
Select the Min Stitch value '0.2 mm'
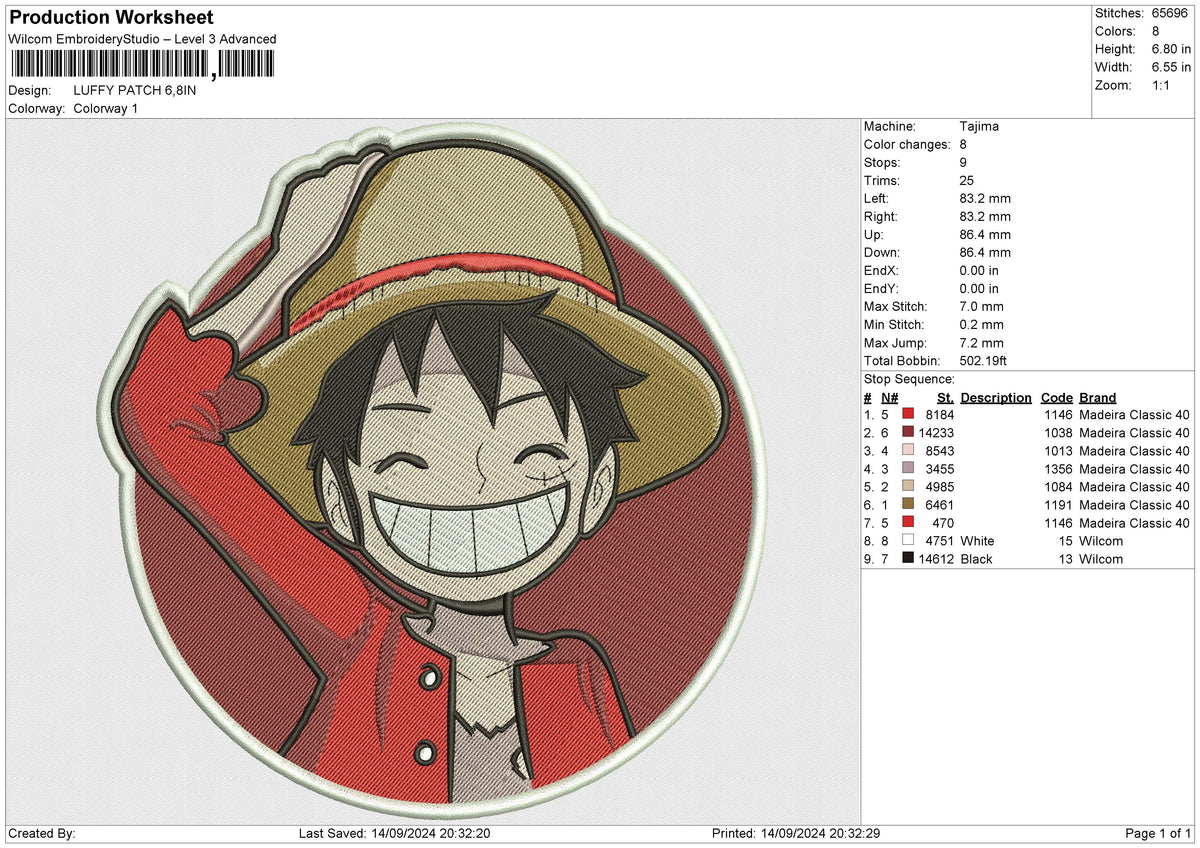[x=981, y=324]
